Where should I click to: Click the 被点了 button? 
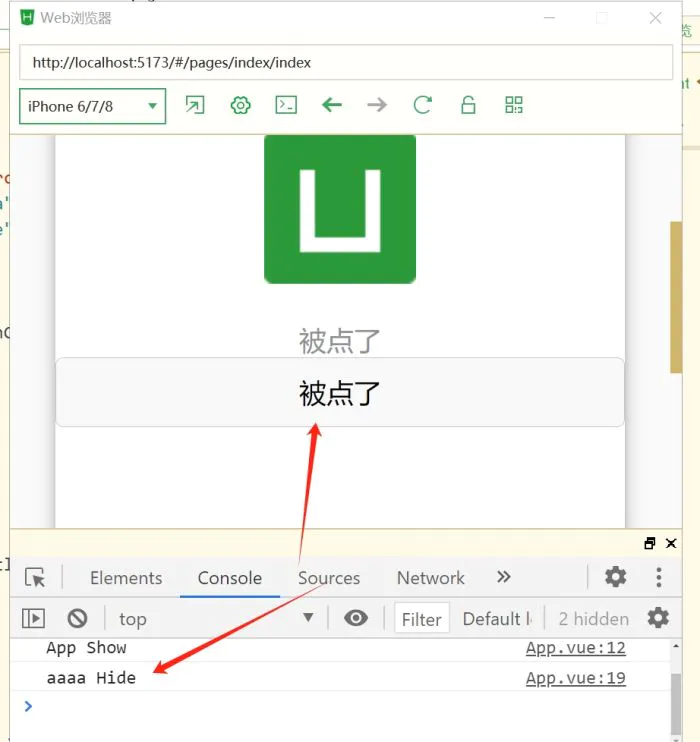click(x=340, y=392)
